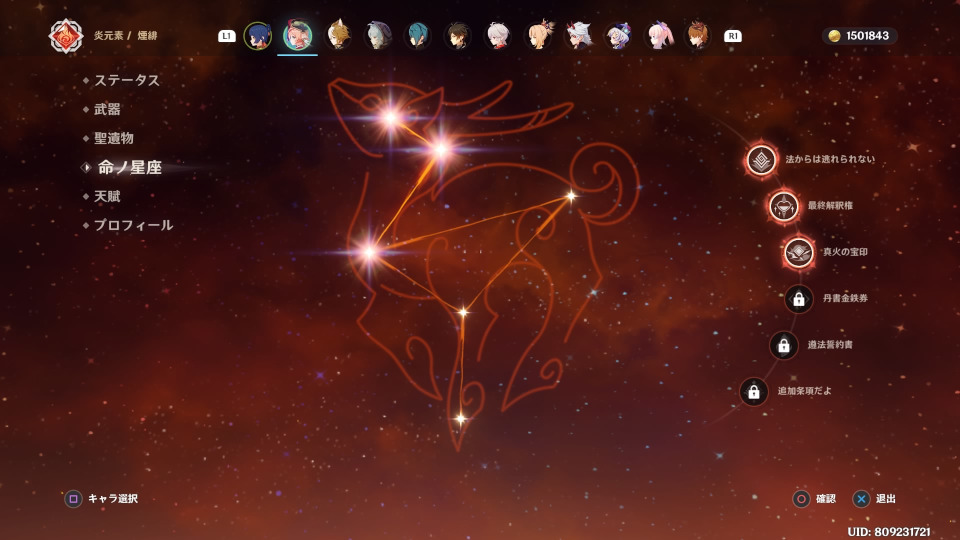Viewport: 960px width, 540px height.
Task: Click L1 to go to previous character
Action: [x=227, y=36]
